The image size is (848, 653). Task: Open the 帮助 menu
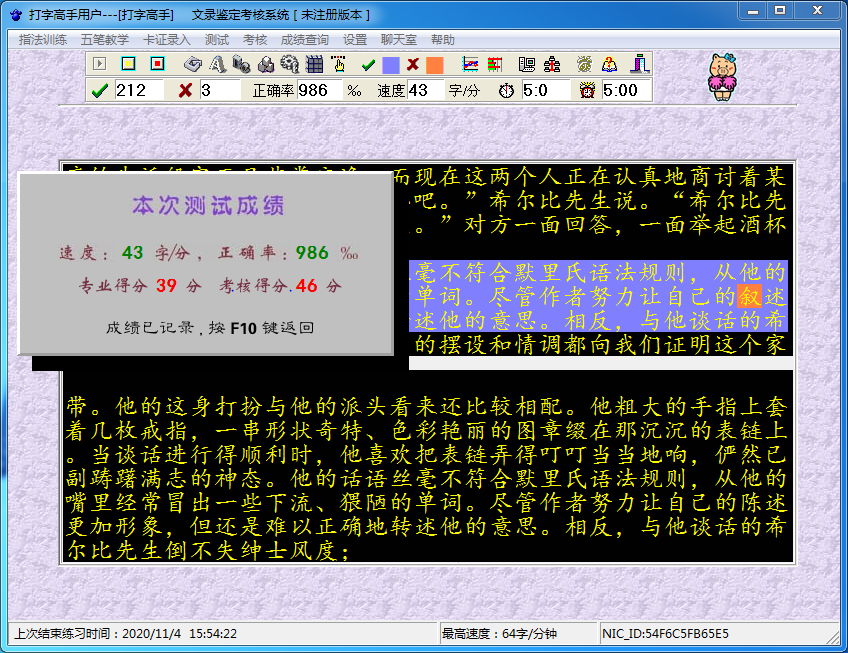coord(443,39)
